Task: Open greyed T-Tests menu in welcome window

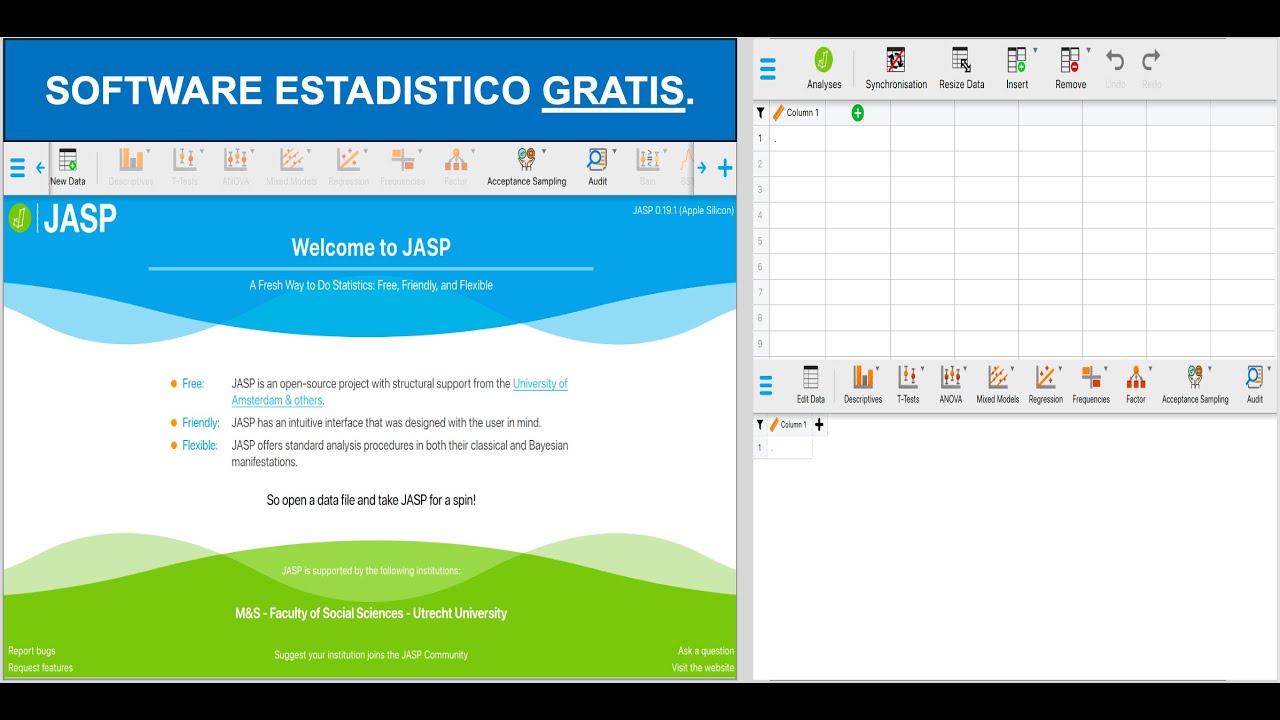Action: [x=185, y=167]
